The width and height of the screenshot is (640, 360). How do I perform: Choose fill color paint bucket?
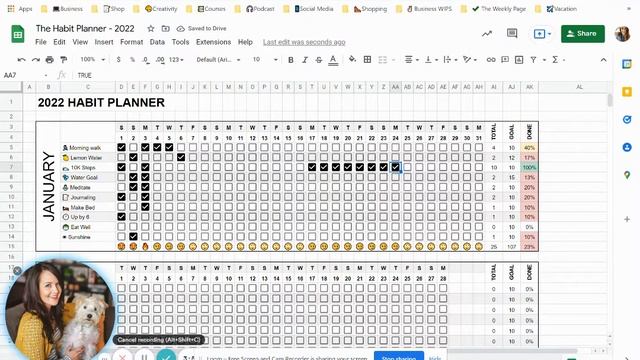click(352, 60)
